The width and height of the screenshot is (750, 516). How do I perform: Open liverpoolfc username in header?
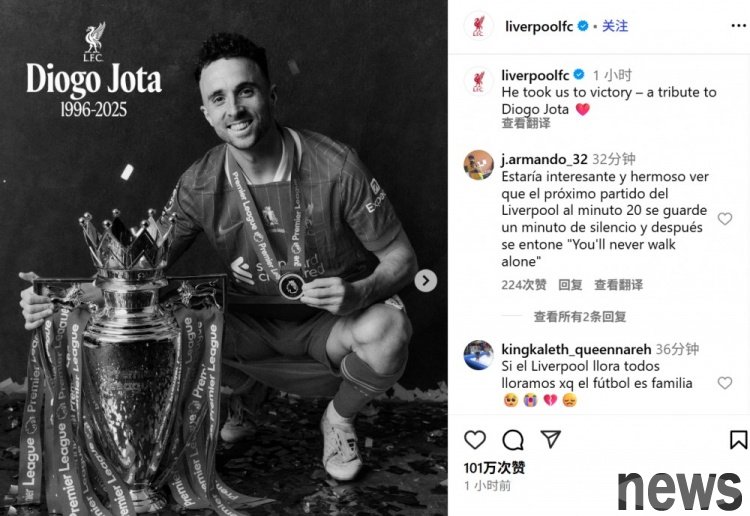539,26
